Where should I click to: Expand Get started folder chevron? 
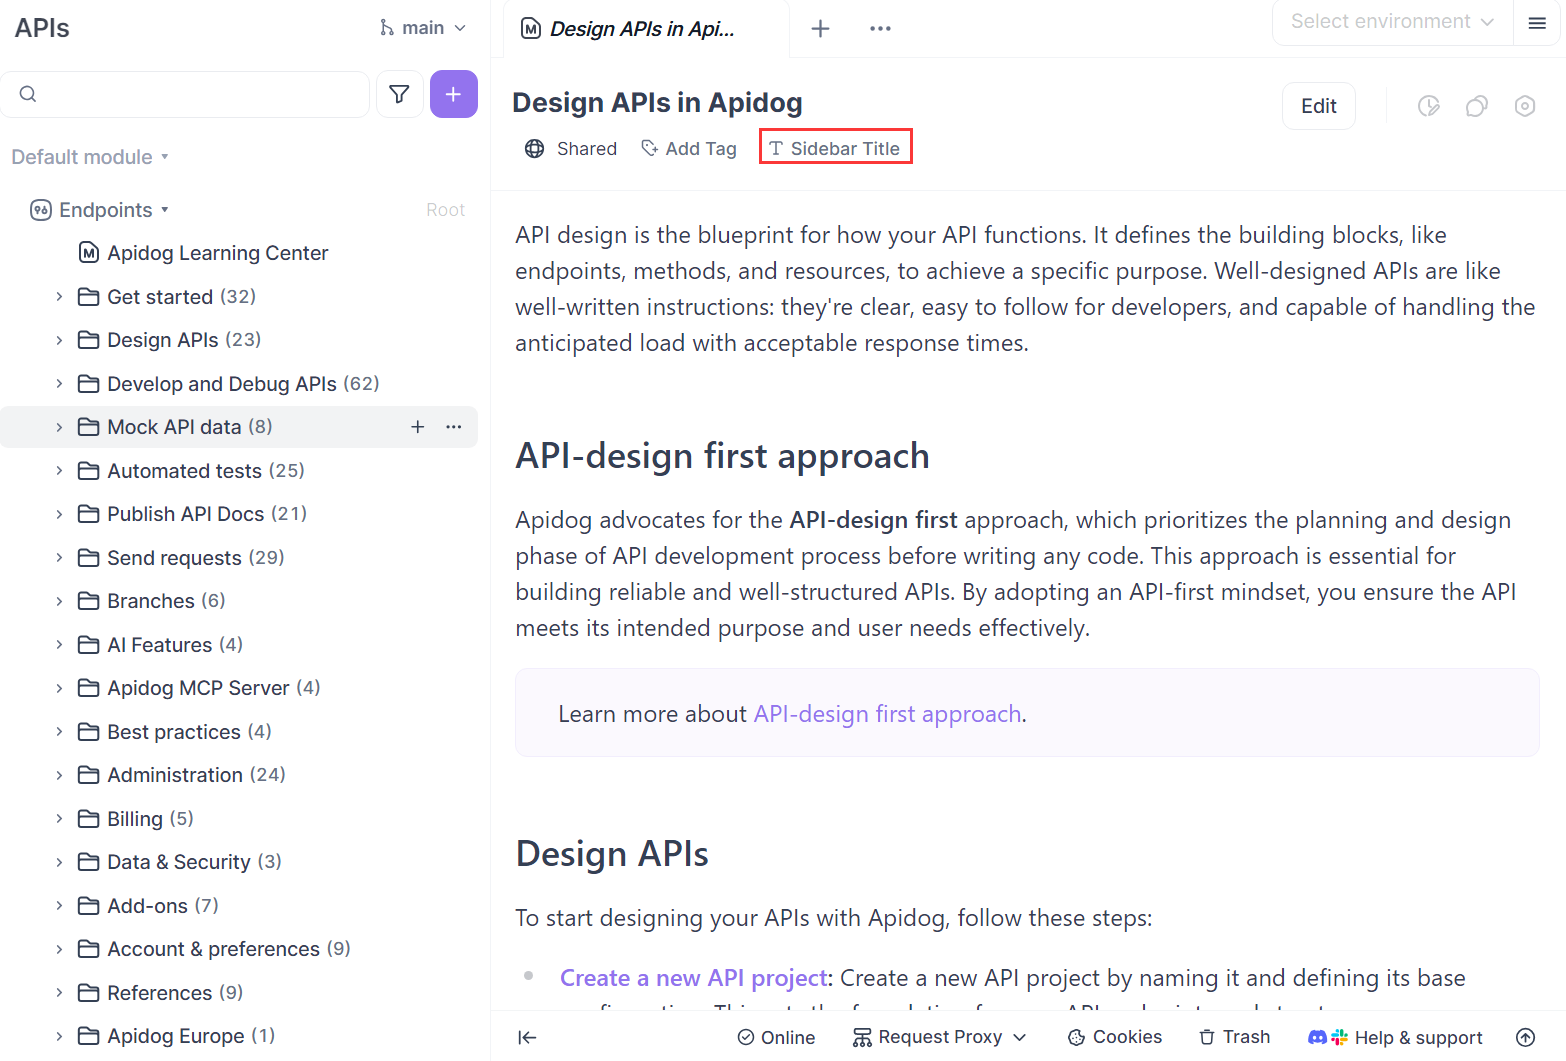pos(59,297)
